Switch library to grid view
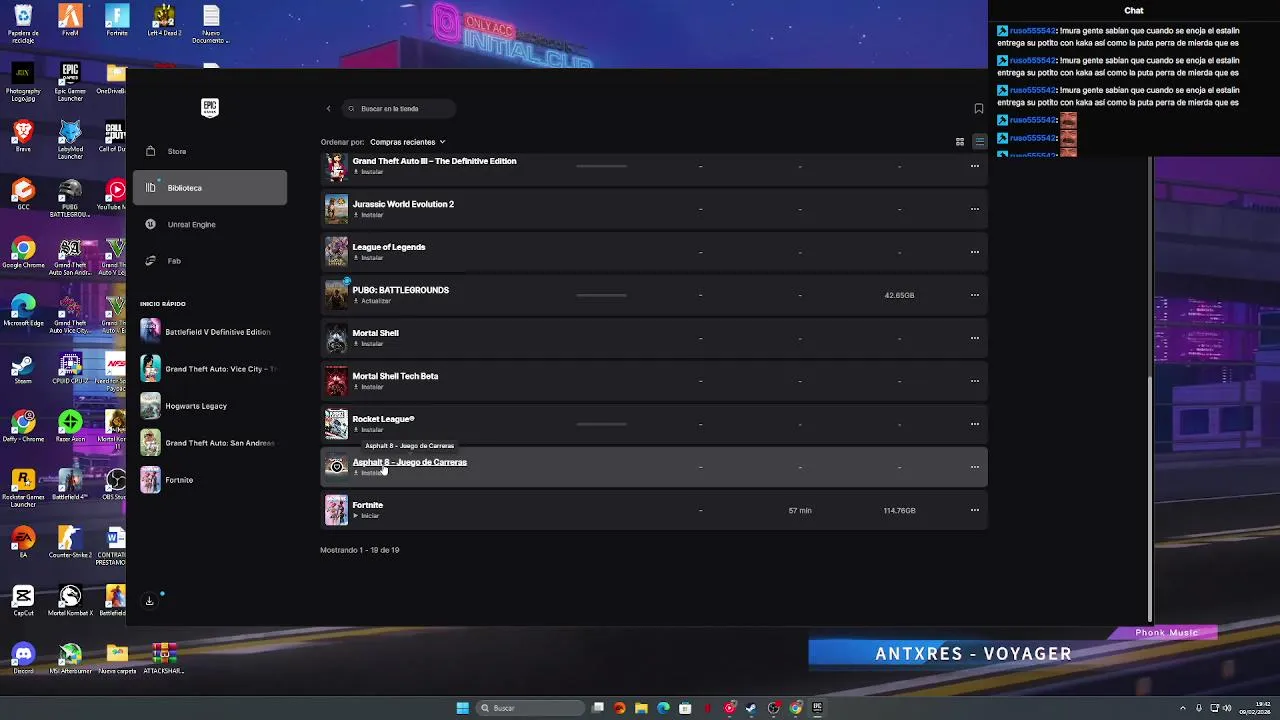 [960, 142]
